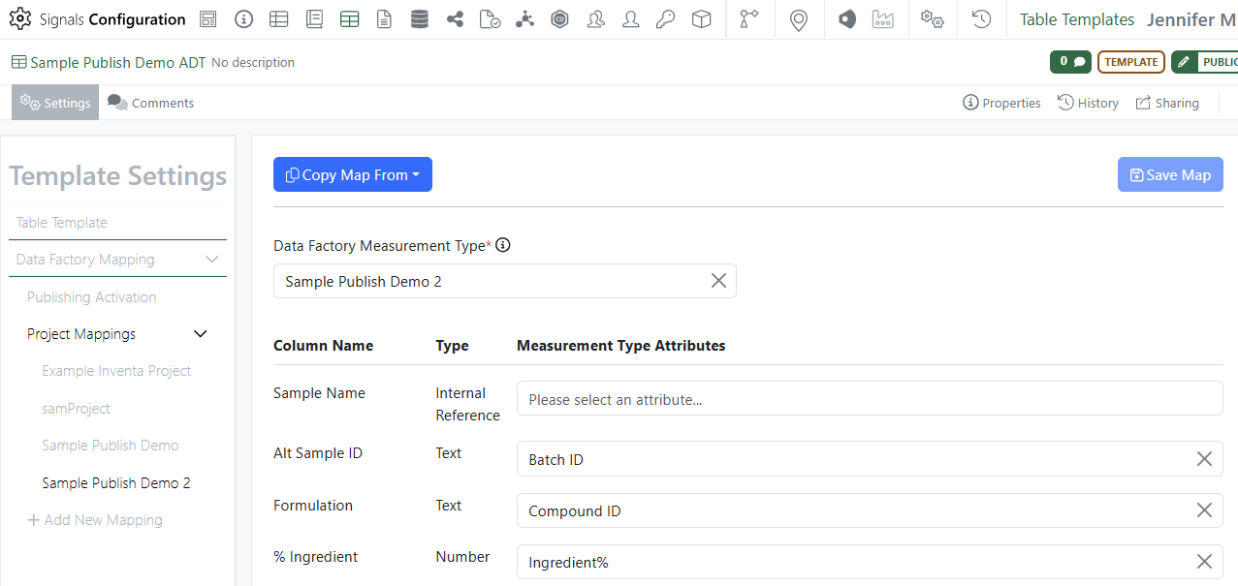Click the Save Map button
This screenshot has width=1238, height=586.
click(x=1169, y=175)
